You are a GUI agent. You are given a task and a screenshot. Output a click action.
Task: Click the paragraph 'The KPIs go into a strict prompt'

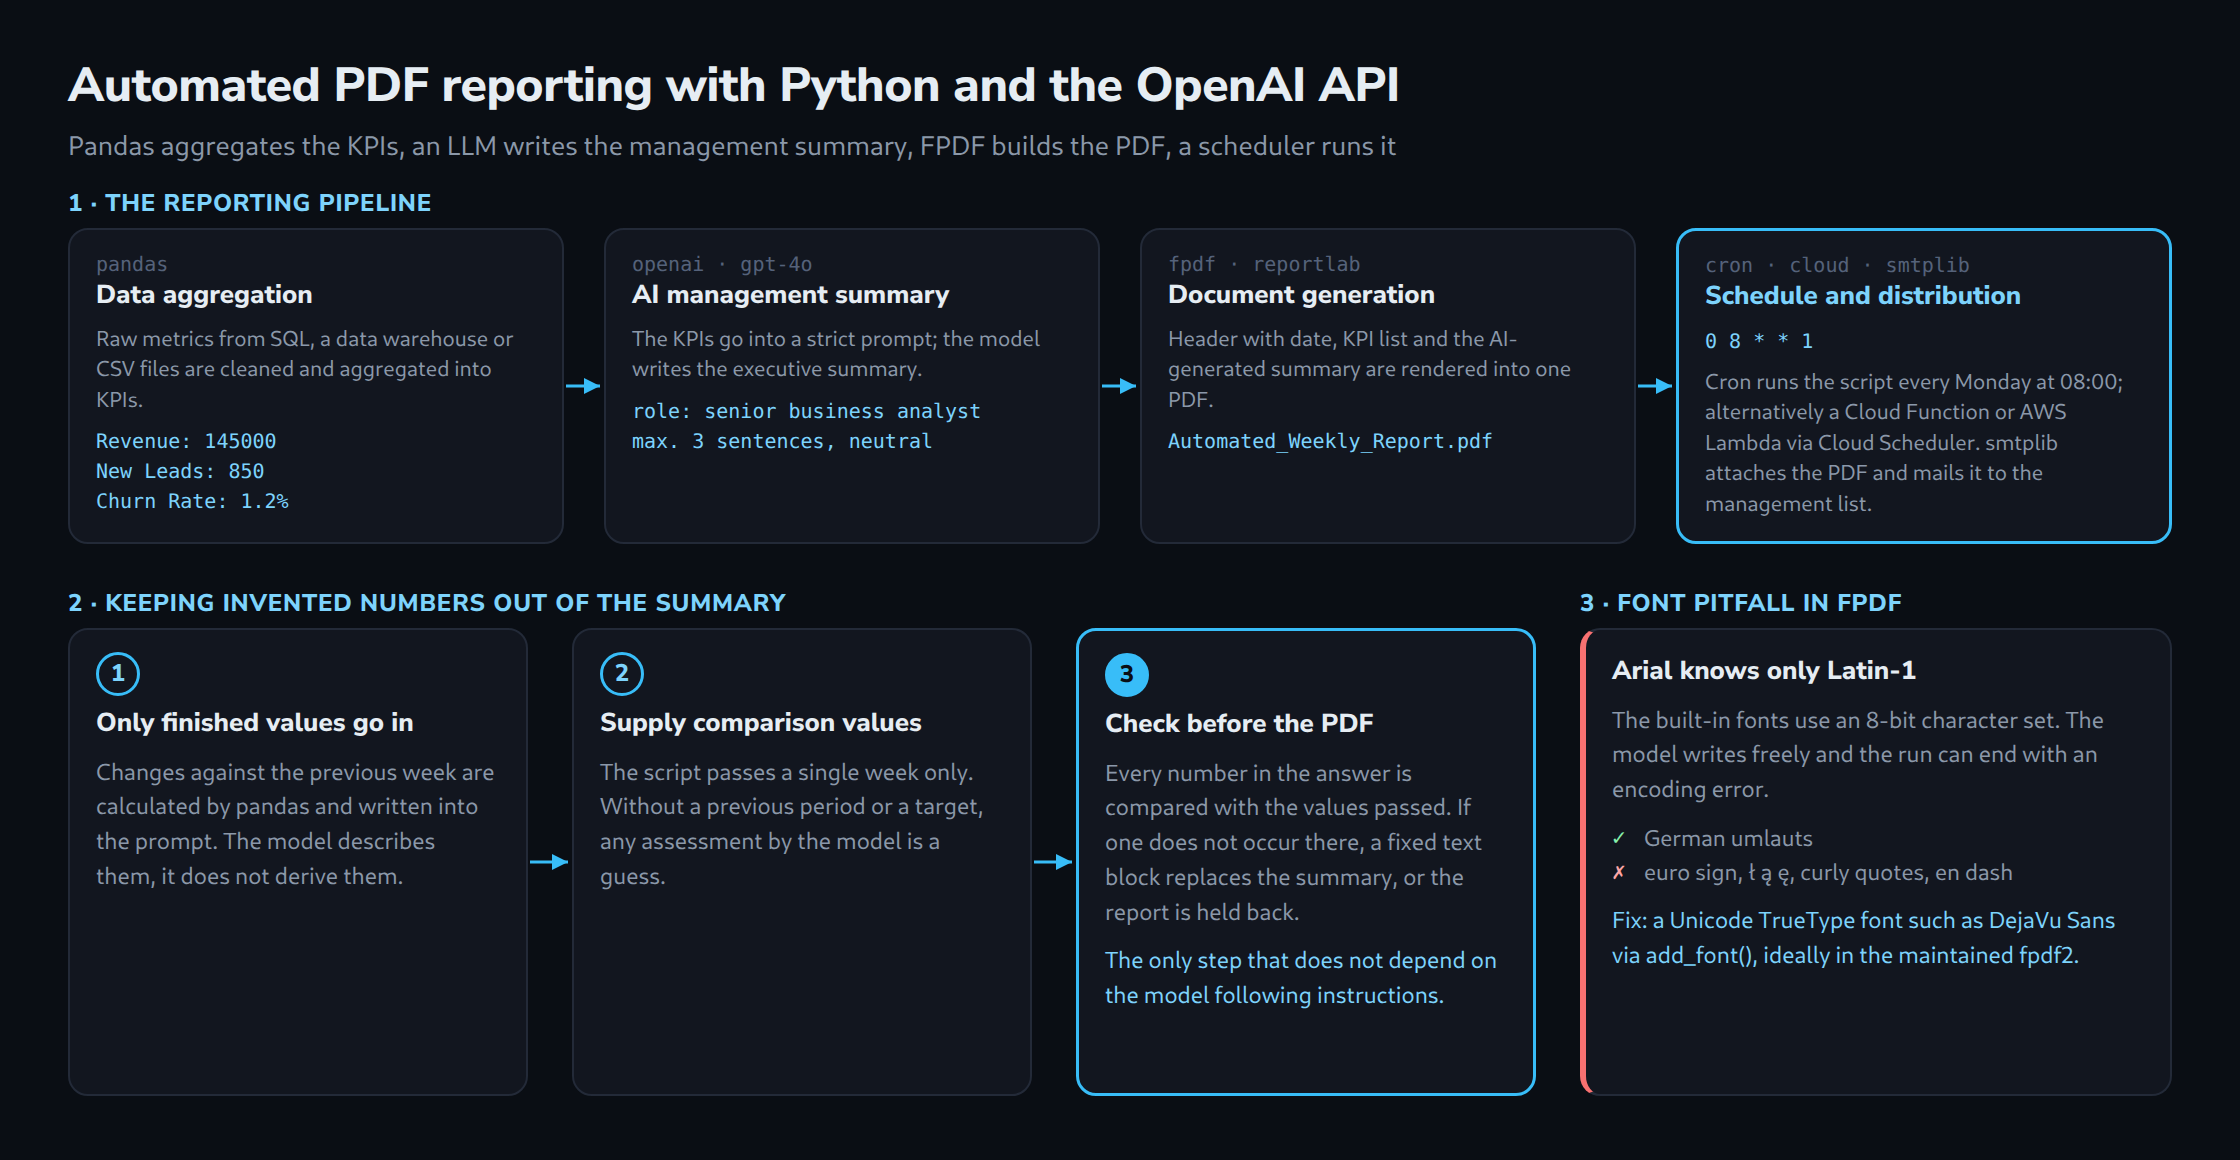836,354
